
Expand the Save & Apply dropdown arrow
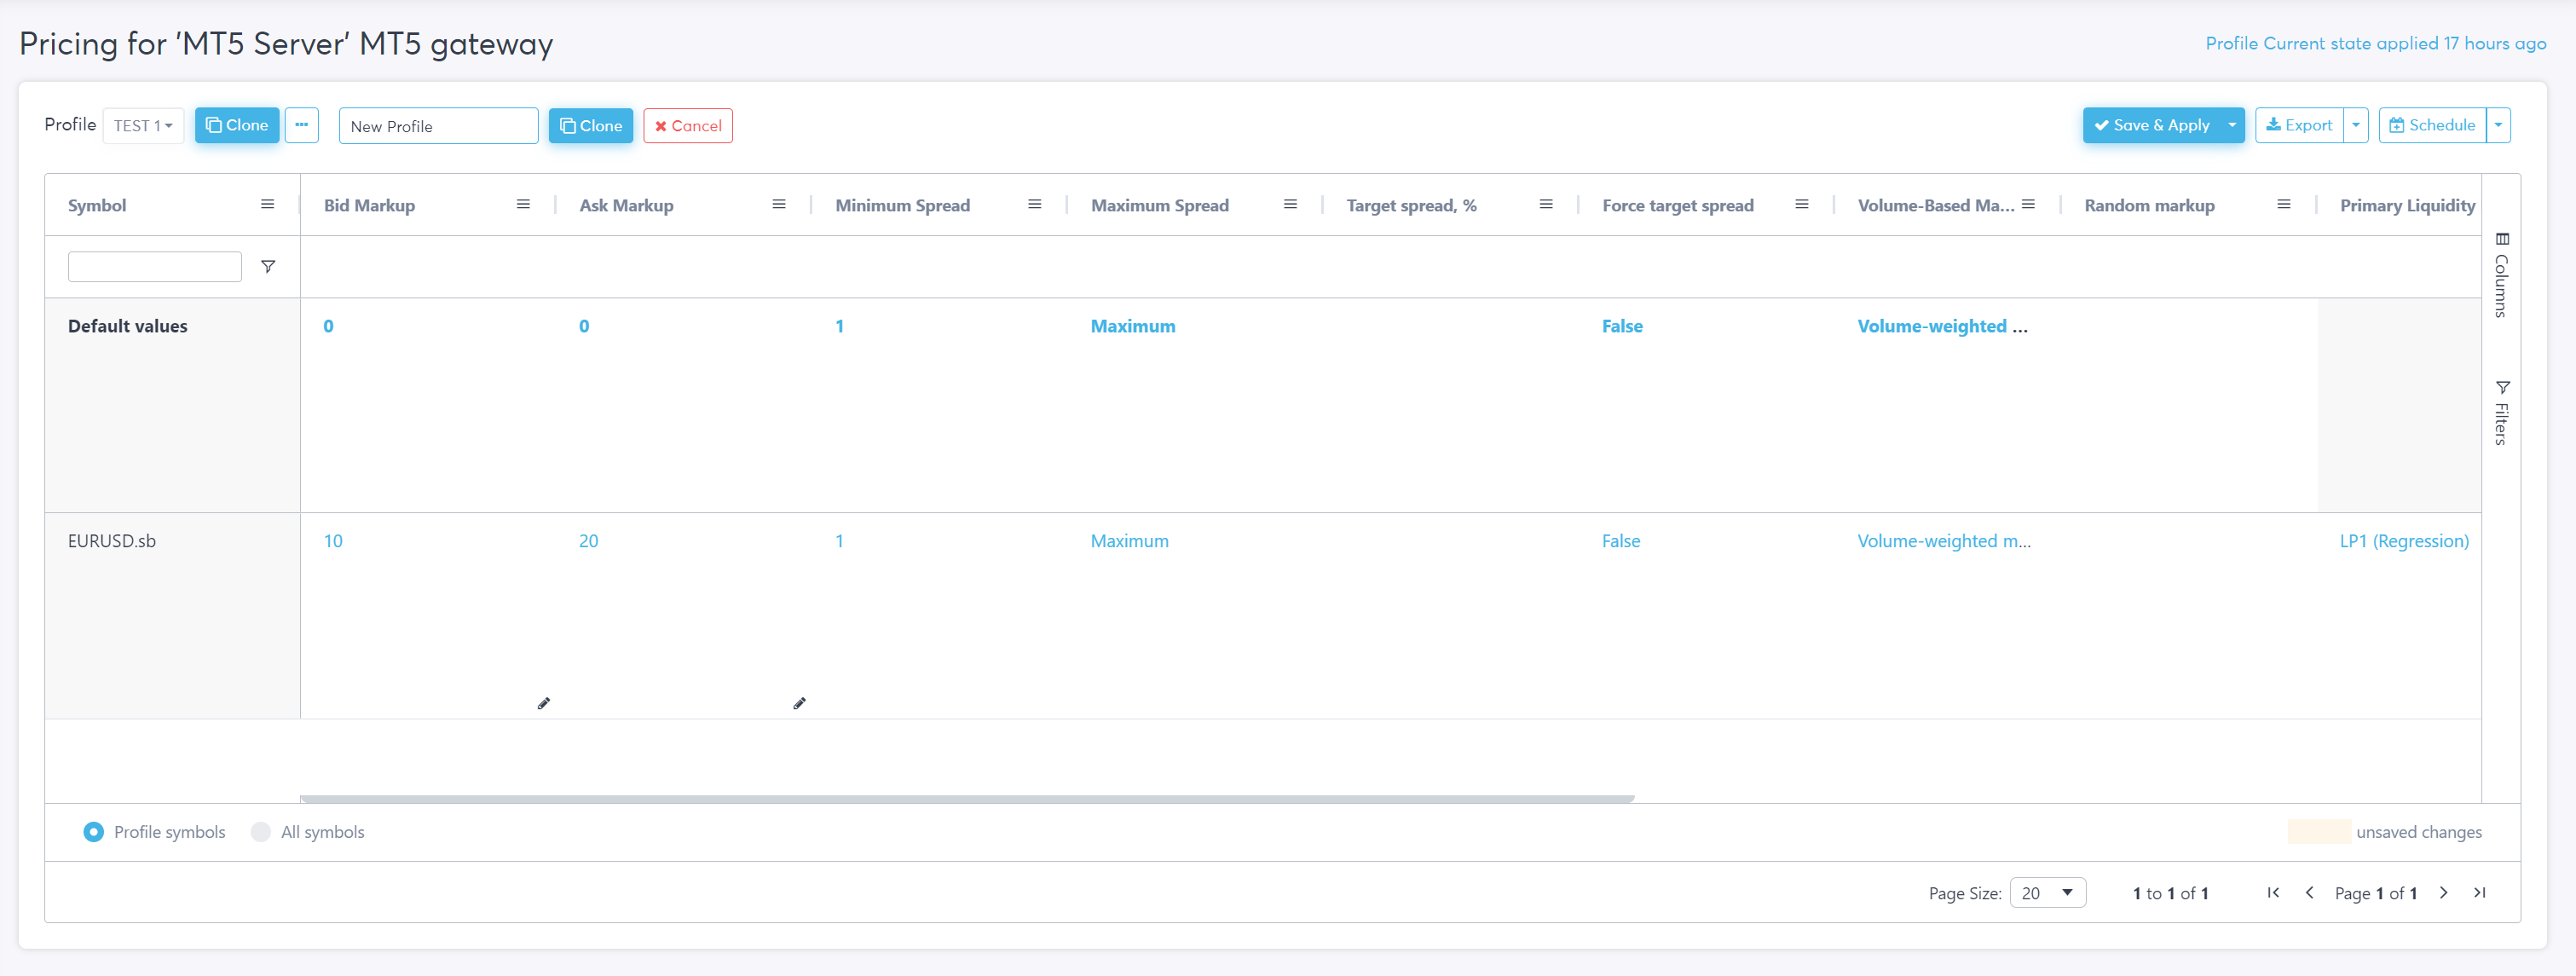click(x=2231, y=125)
